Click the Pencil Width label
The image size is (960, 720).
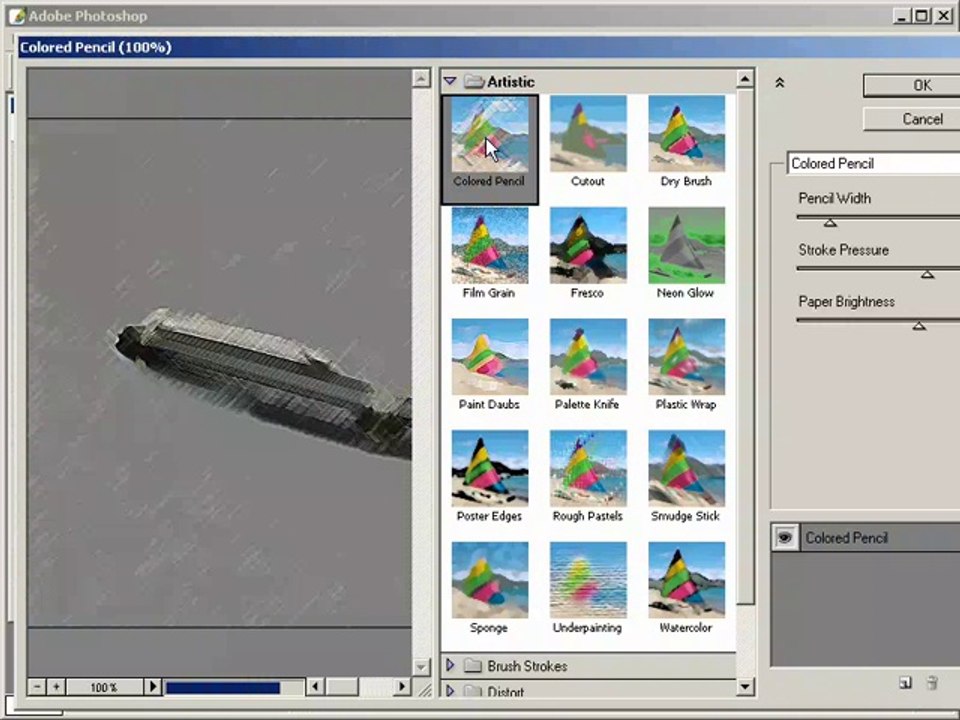click(834, 198)
